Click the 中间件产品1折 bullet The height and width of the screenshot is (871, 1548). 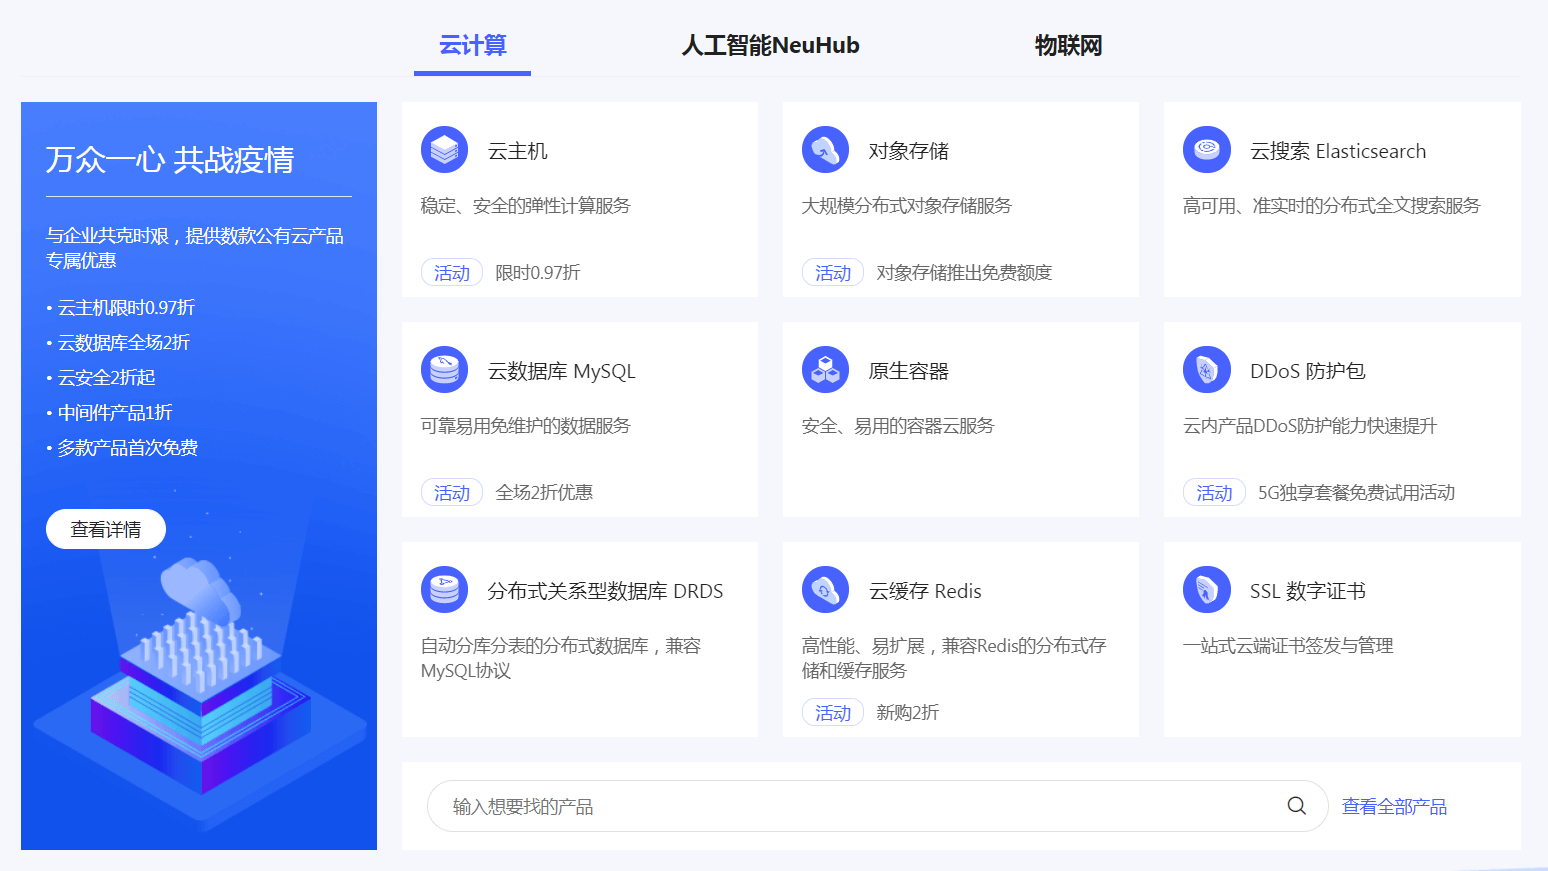tap(115, 413)
